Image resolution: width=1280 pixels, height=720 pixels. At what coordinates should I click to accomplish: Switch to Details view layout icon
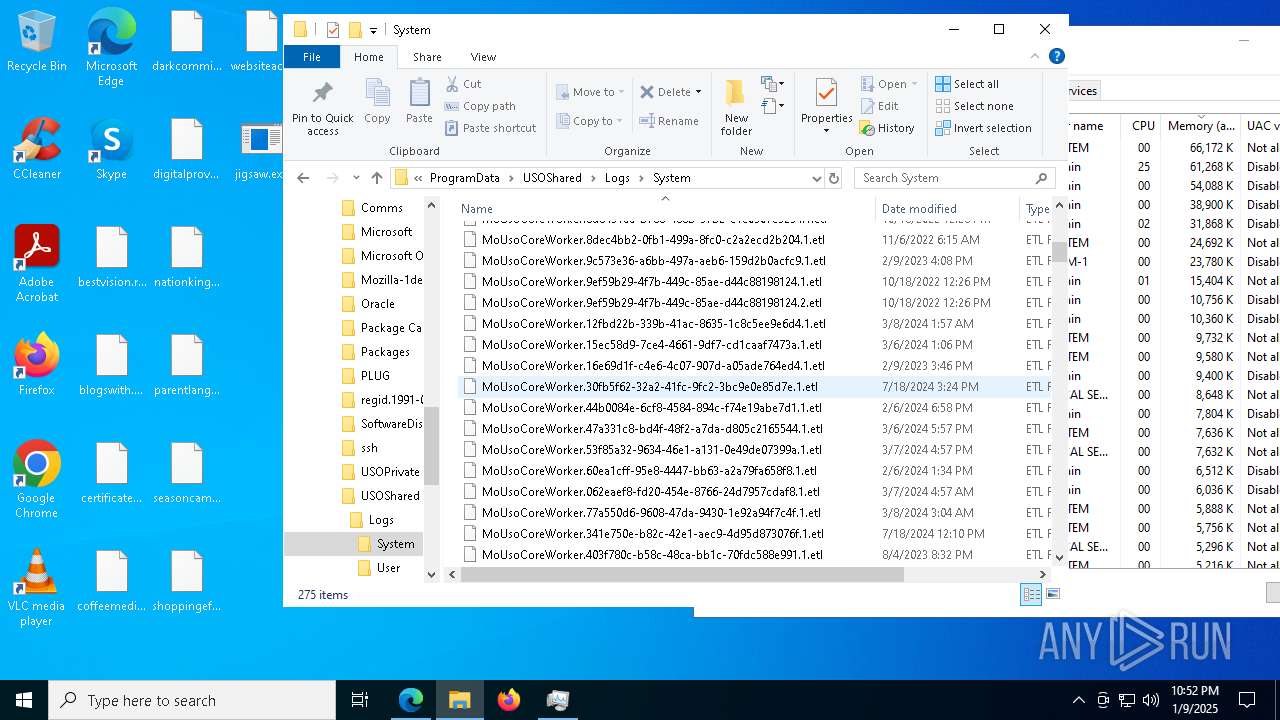pyautogui.click(x=1031, y=594)
